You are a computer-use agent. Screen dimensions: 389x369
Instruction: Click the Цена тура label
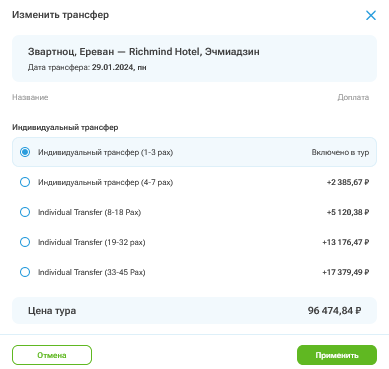click(52, 311)
